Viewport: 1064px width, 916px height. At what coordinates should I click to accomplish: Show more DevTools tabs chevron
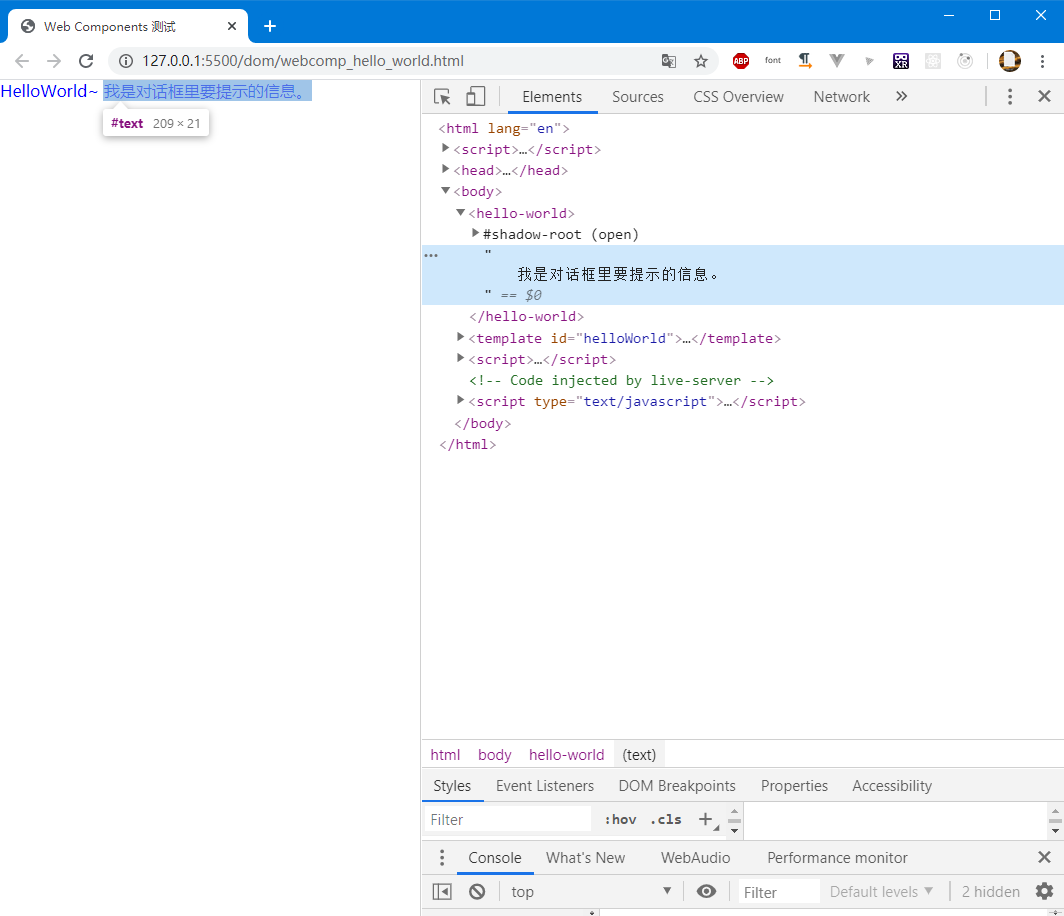pos(901,96)
